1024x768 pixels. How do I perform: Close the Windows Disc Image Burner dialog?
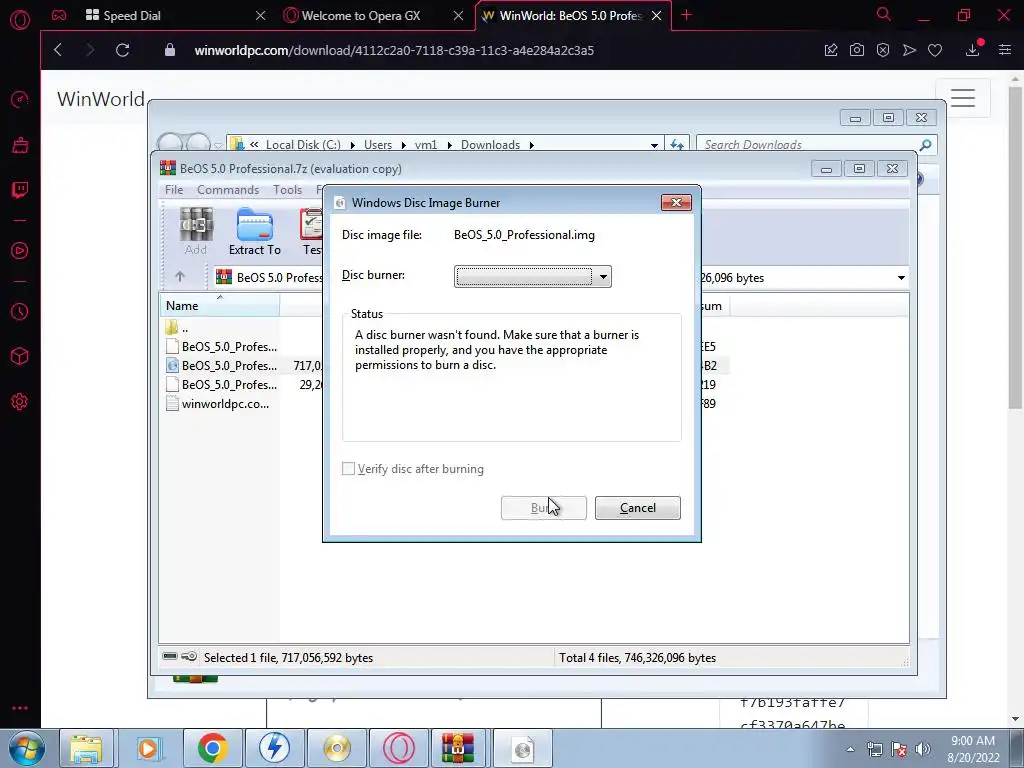[676, 202]
